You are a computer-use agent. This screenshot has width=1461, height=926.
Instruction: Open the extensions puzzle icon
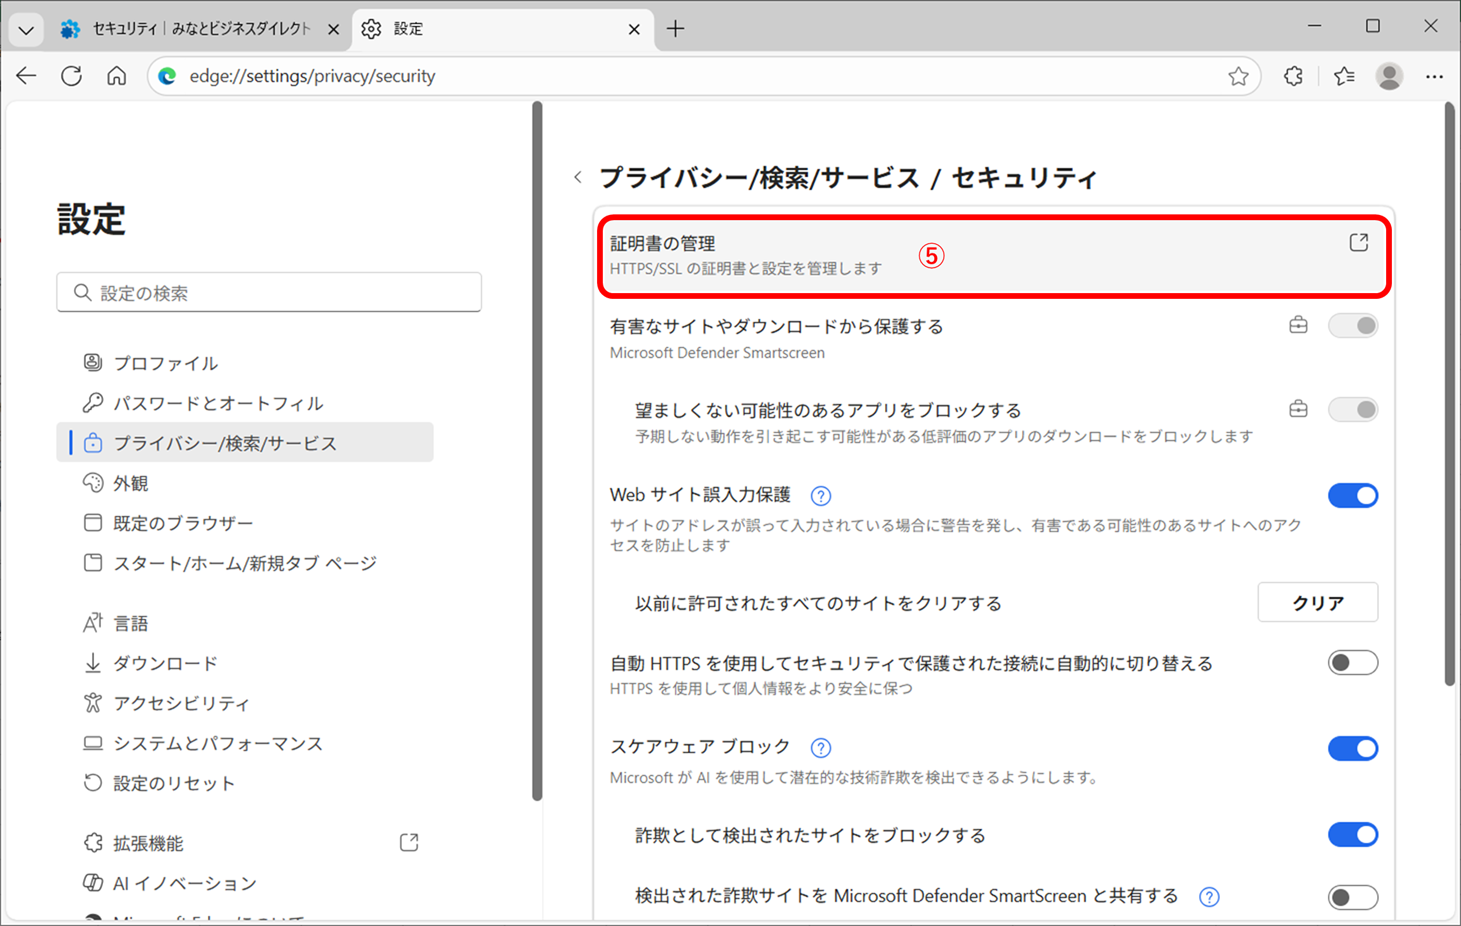[1293, 76]
